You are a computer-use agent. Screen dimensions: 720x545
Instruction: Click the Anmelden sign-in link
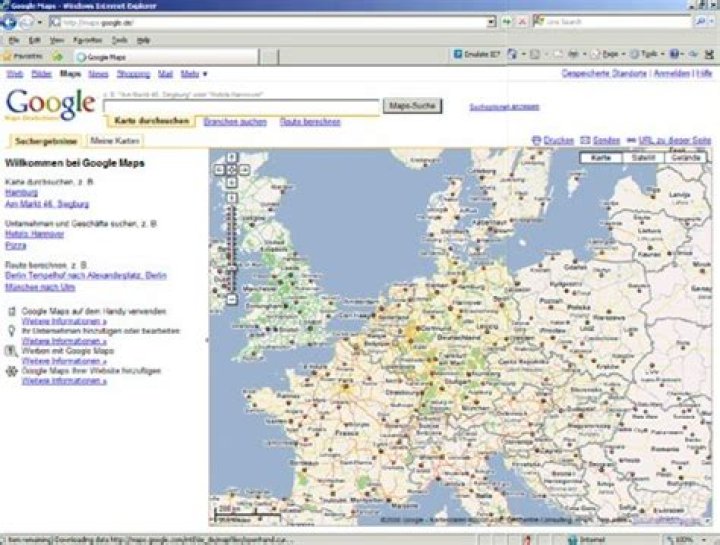(x=672, y=73)
